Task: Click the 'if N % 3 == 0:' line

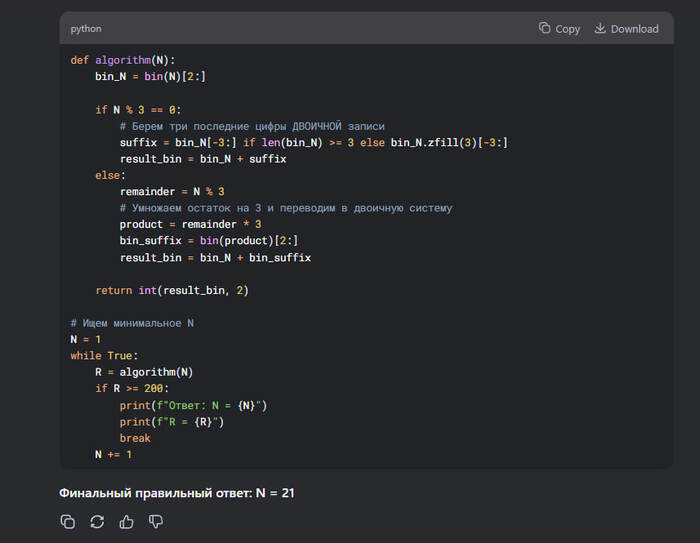Action: [138, 110]
